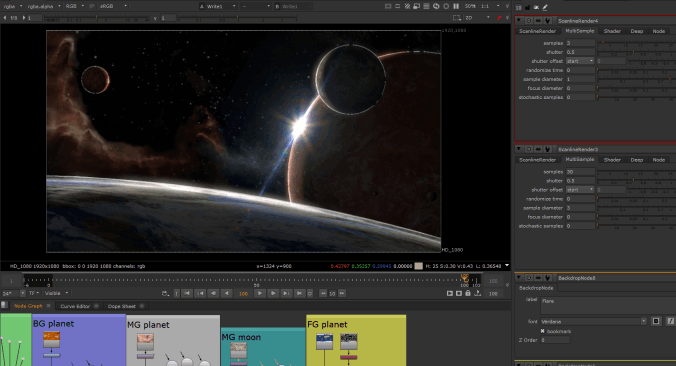This screenshot has height=366, width=676.
Task: Click the current frame 100 field
Action: click(x=243, y=293)
